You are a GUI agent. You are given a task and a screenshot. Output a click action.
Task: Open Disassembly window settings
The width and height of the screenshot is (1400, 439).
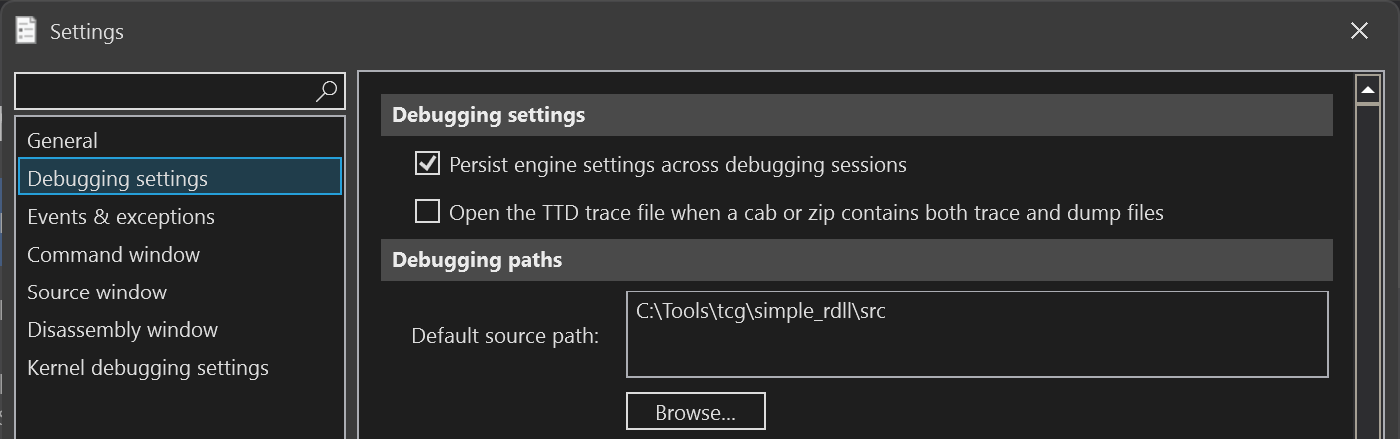coord(122,330)
